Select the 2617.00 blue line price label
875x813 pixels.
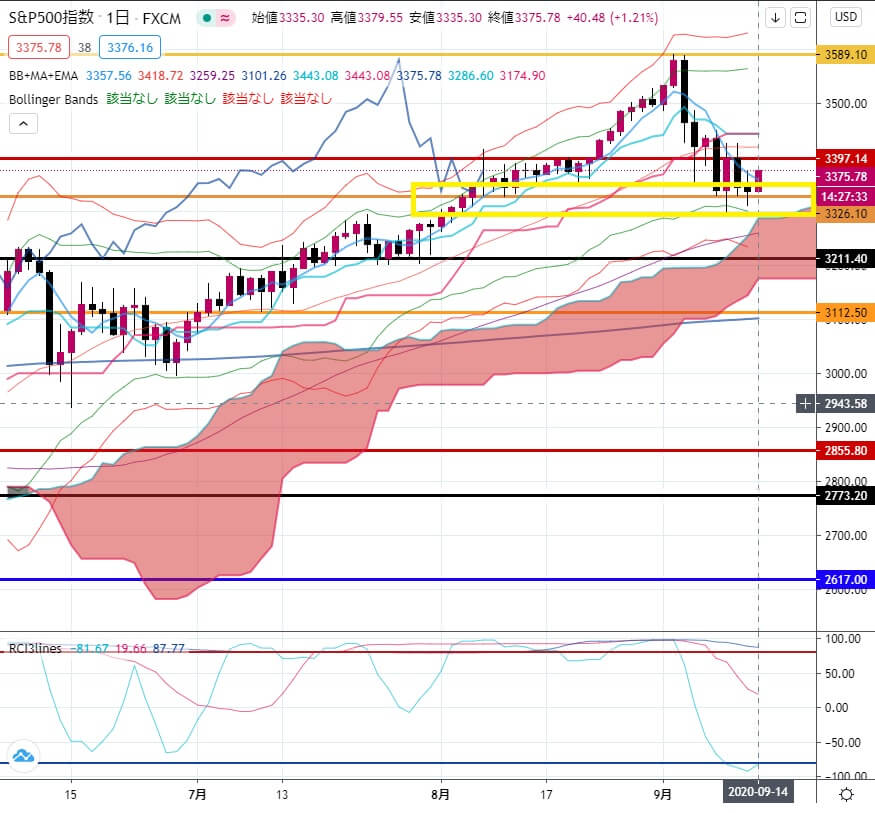[x=845, y=580]
